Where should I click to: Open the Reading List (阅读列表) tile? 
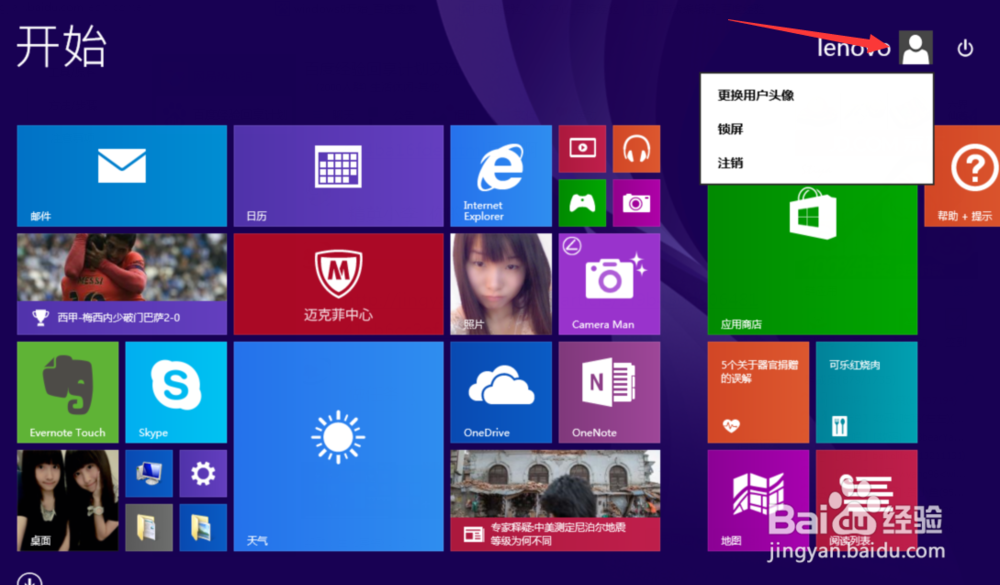coord(866,501)
